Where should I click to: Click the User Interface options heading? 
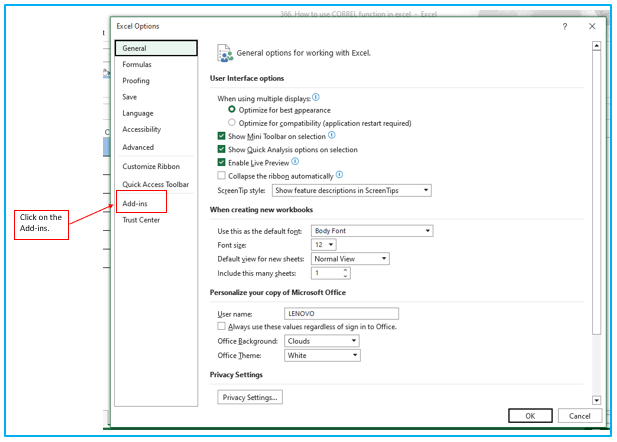click(247, 78)
